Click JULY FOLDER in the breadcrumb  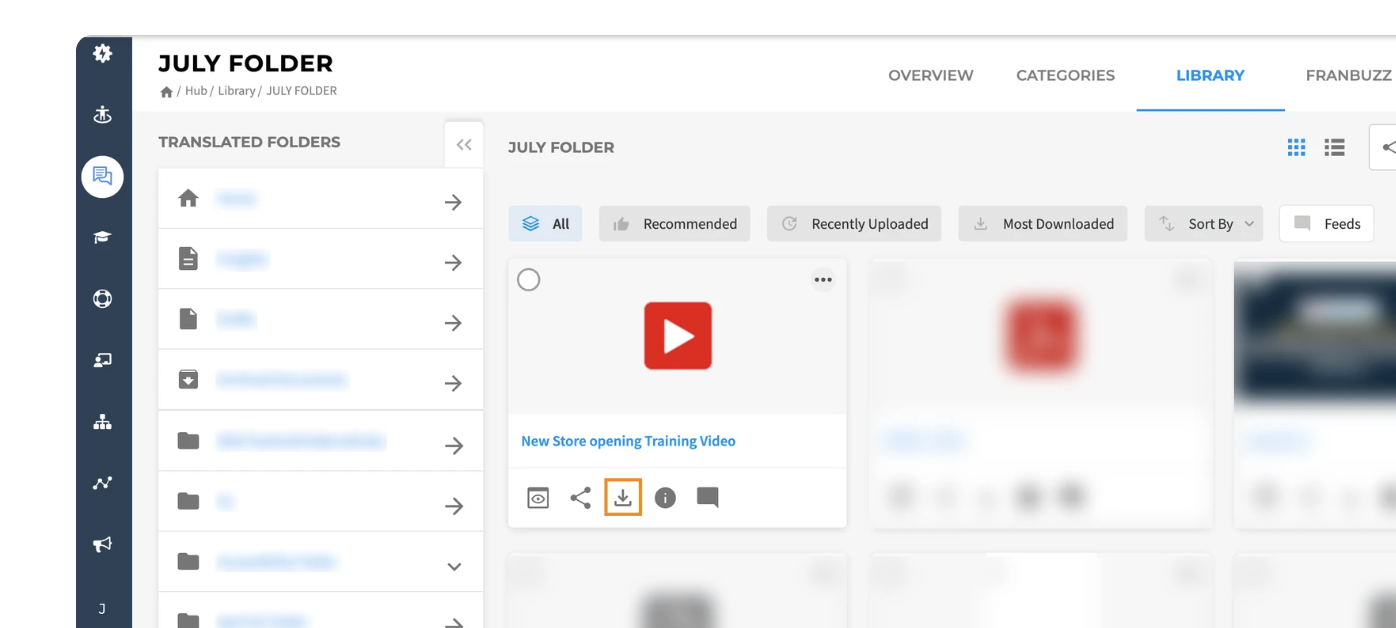[301, 91]
